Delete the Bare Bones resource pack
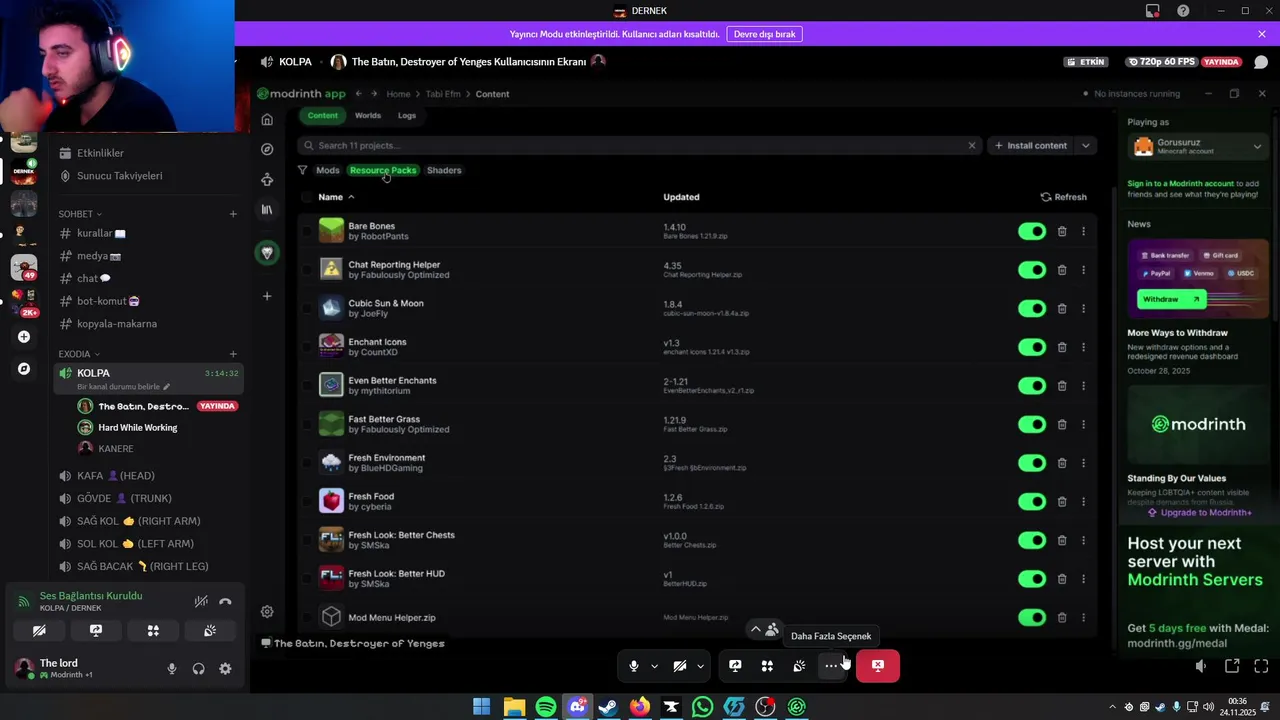This screenshot has height=720, width=1280. pos(1062,231)
